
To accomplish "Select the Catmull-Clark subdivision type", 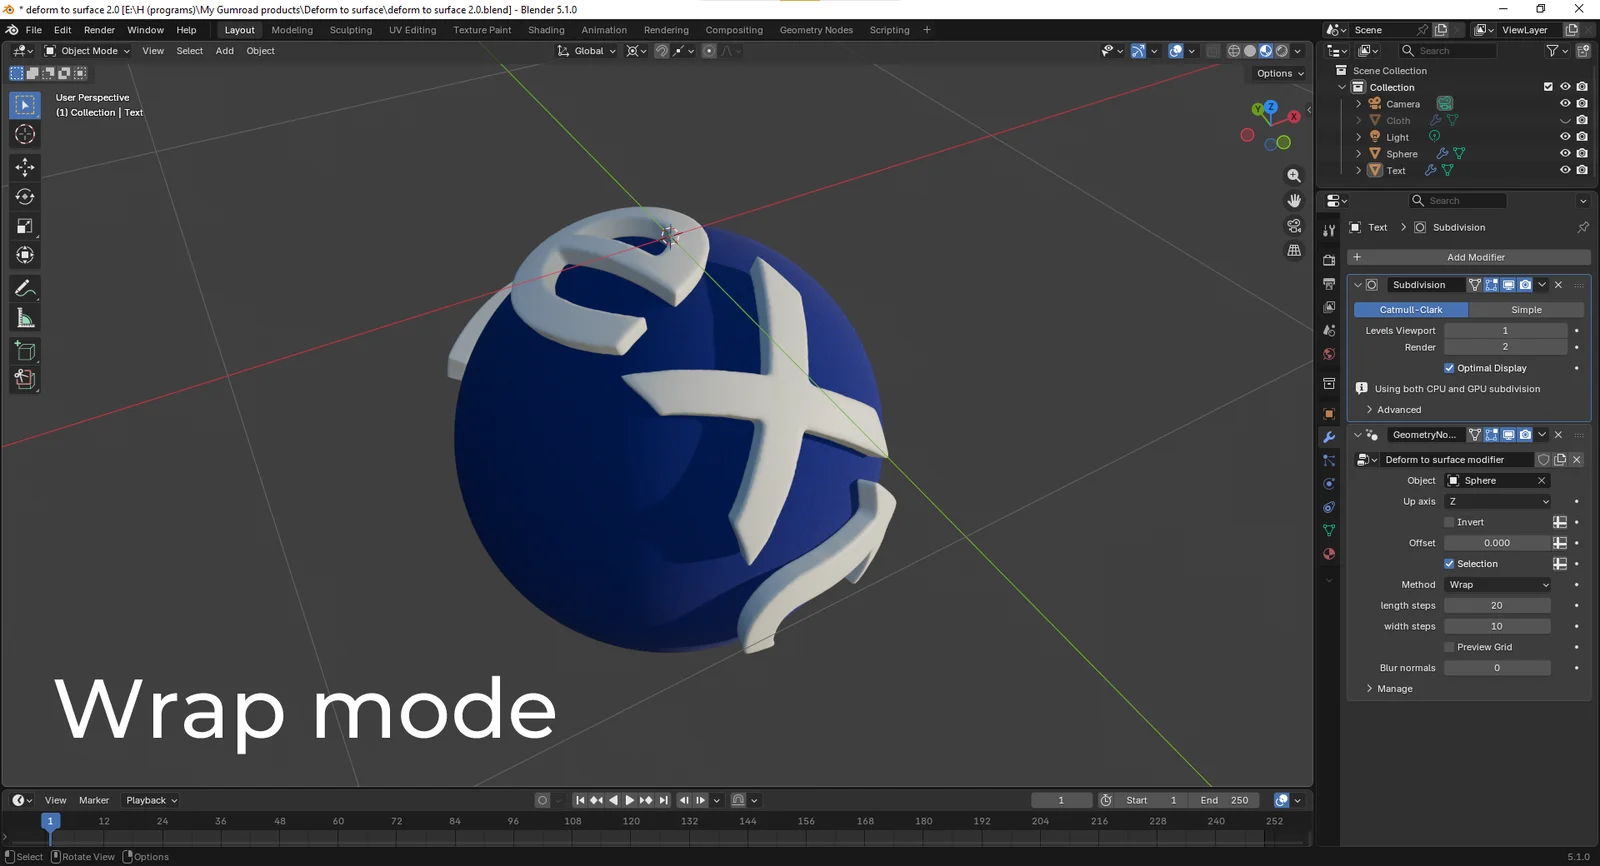I will tap(1411, 310).
